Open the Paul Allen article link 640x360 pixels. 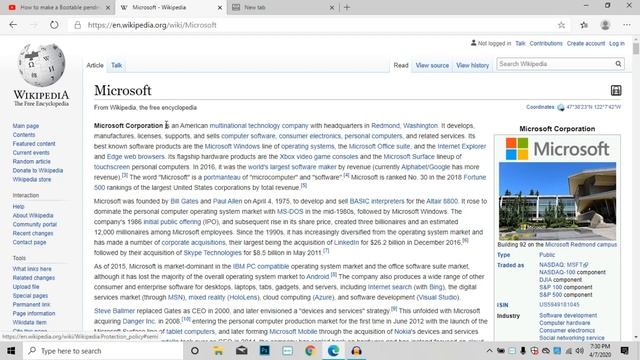(x=227, y=201)
